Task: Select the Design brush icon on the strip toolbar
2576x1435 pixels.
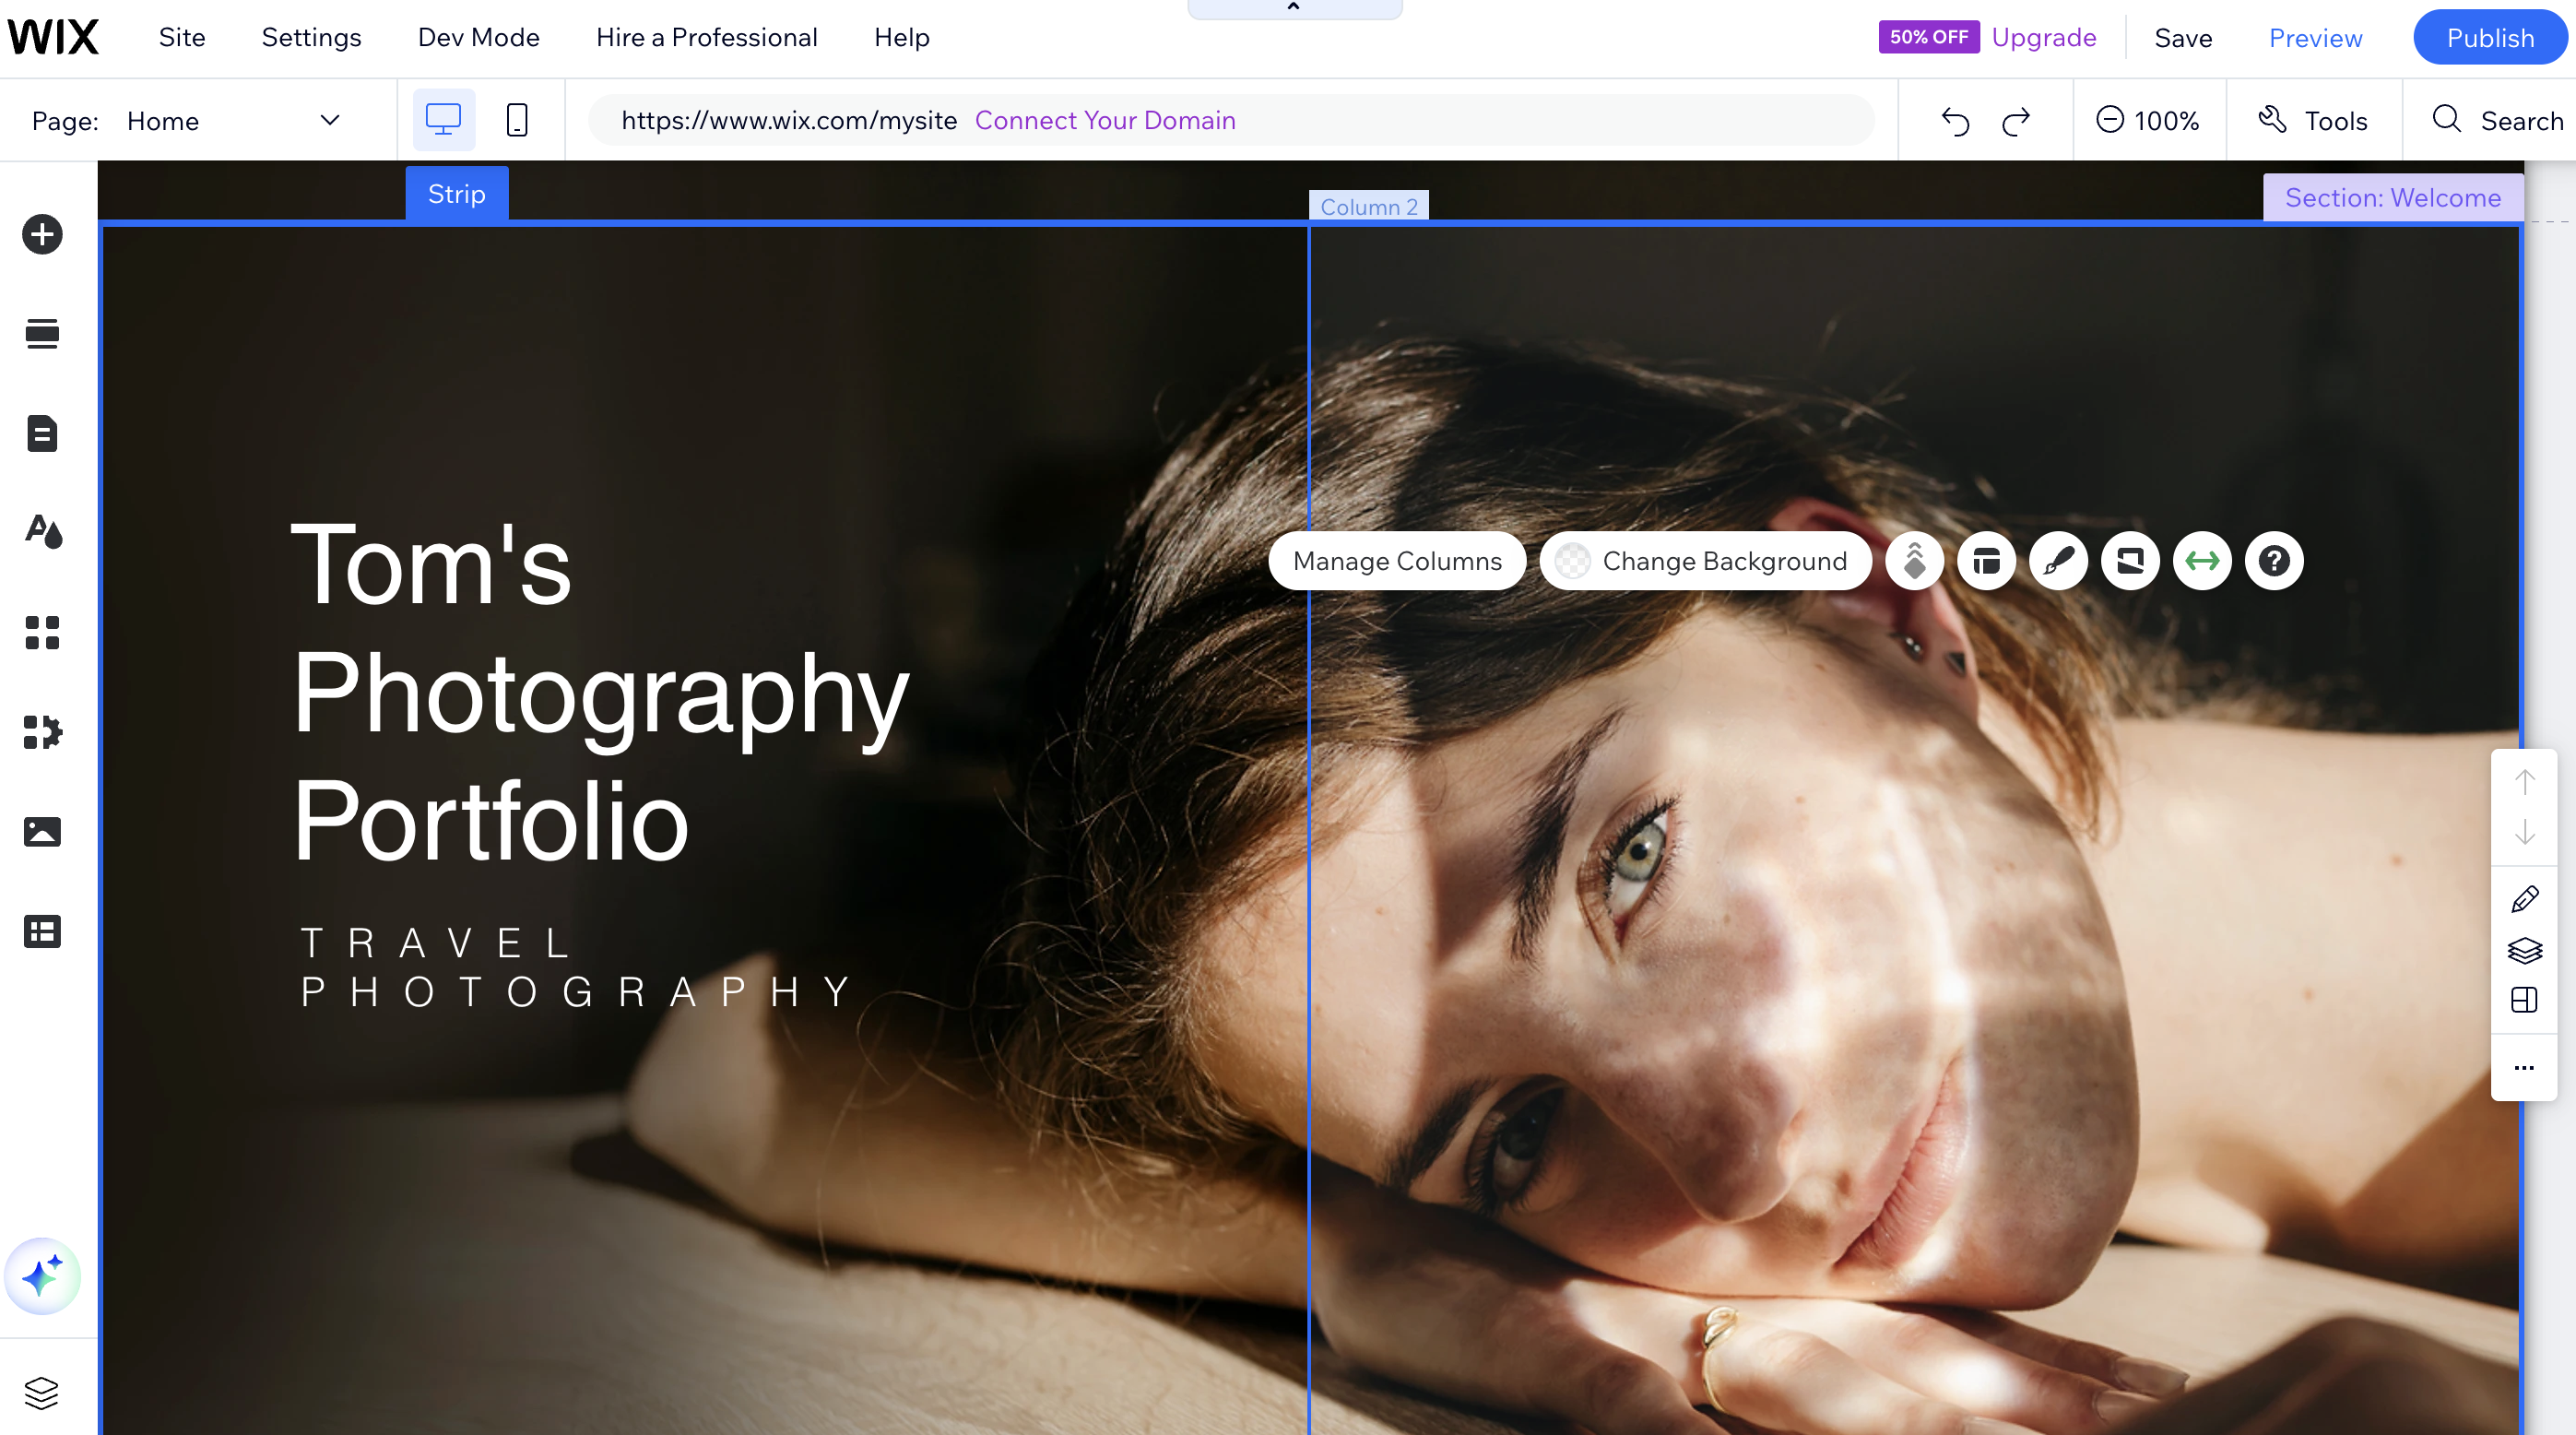Action: [2058, 561]
